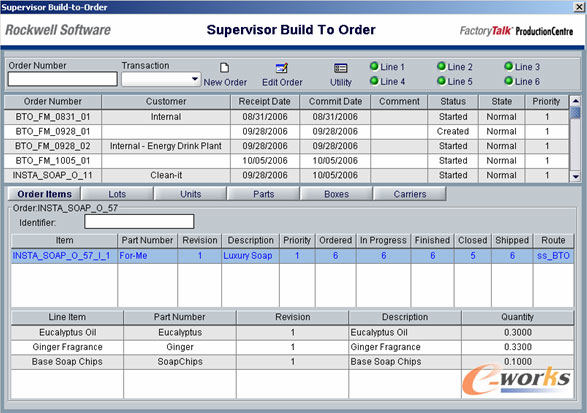Screen dimensions: 587x413
Task: Launch the Utility icon
Action: 340,68
